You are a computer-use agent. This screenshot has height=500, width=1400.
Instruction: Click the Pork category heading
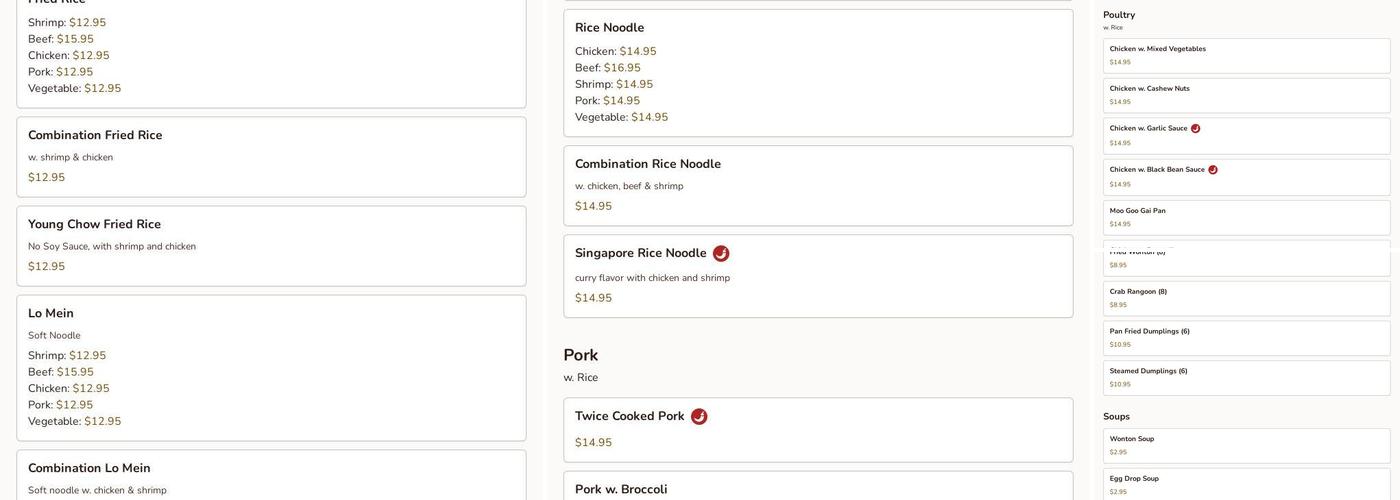click(x=581, y=355)
